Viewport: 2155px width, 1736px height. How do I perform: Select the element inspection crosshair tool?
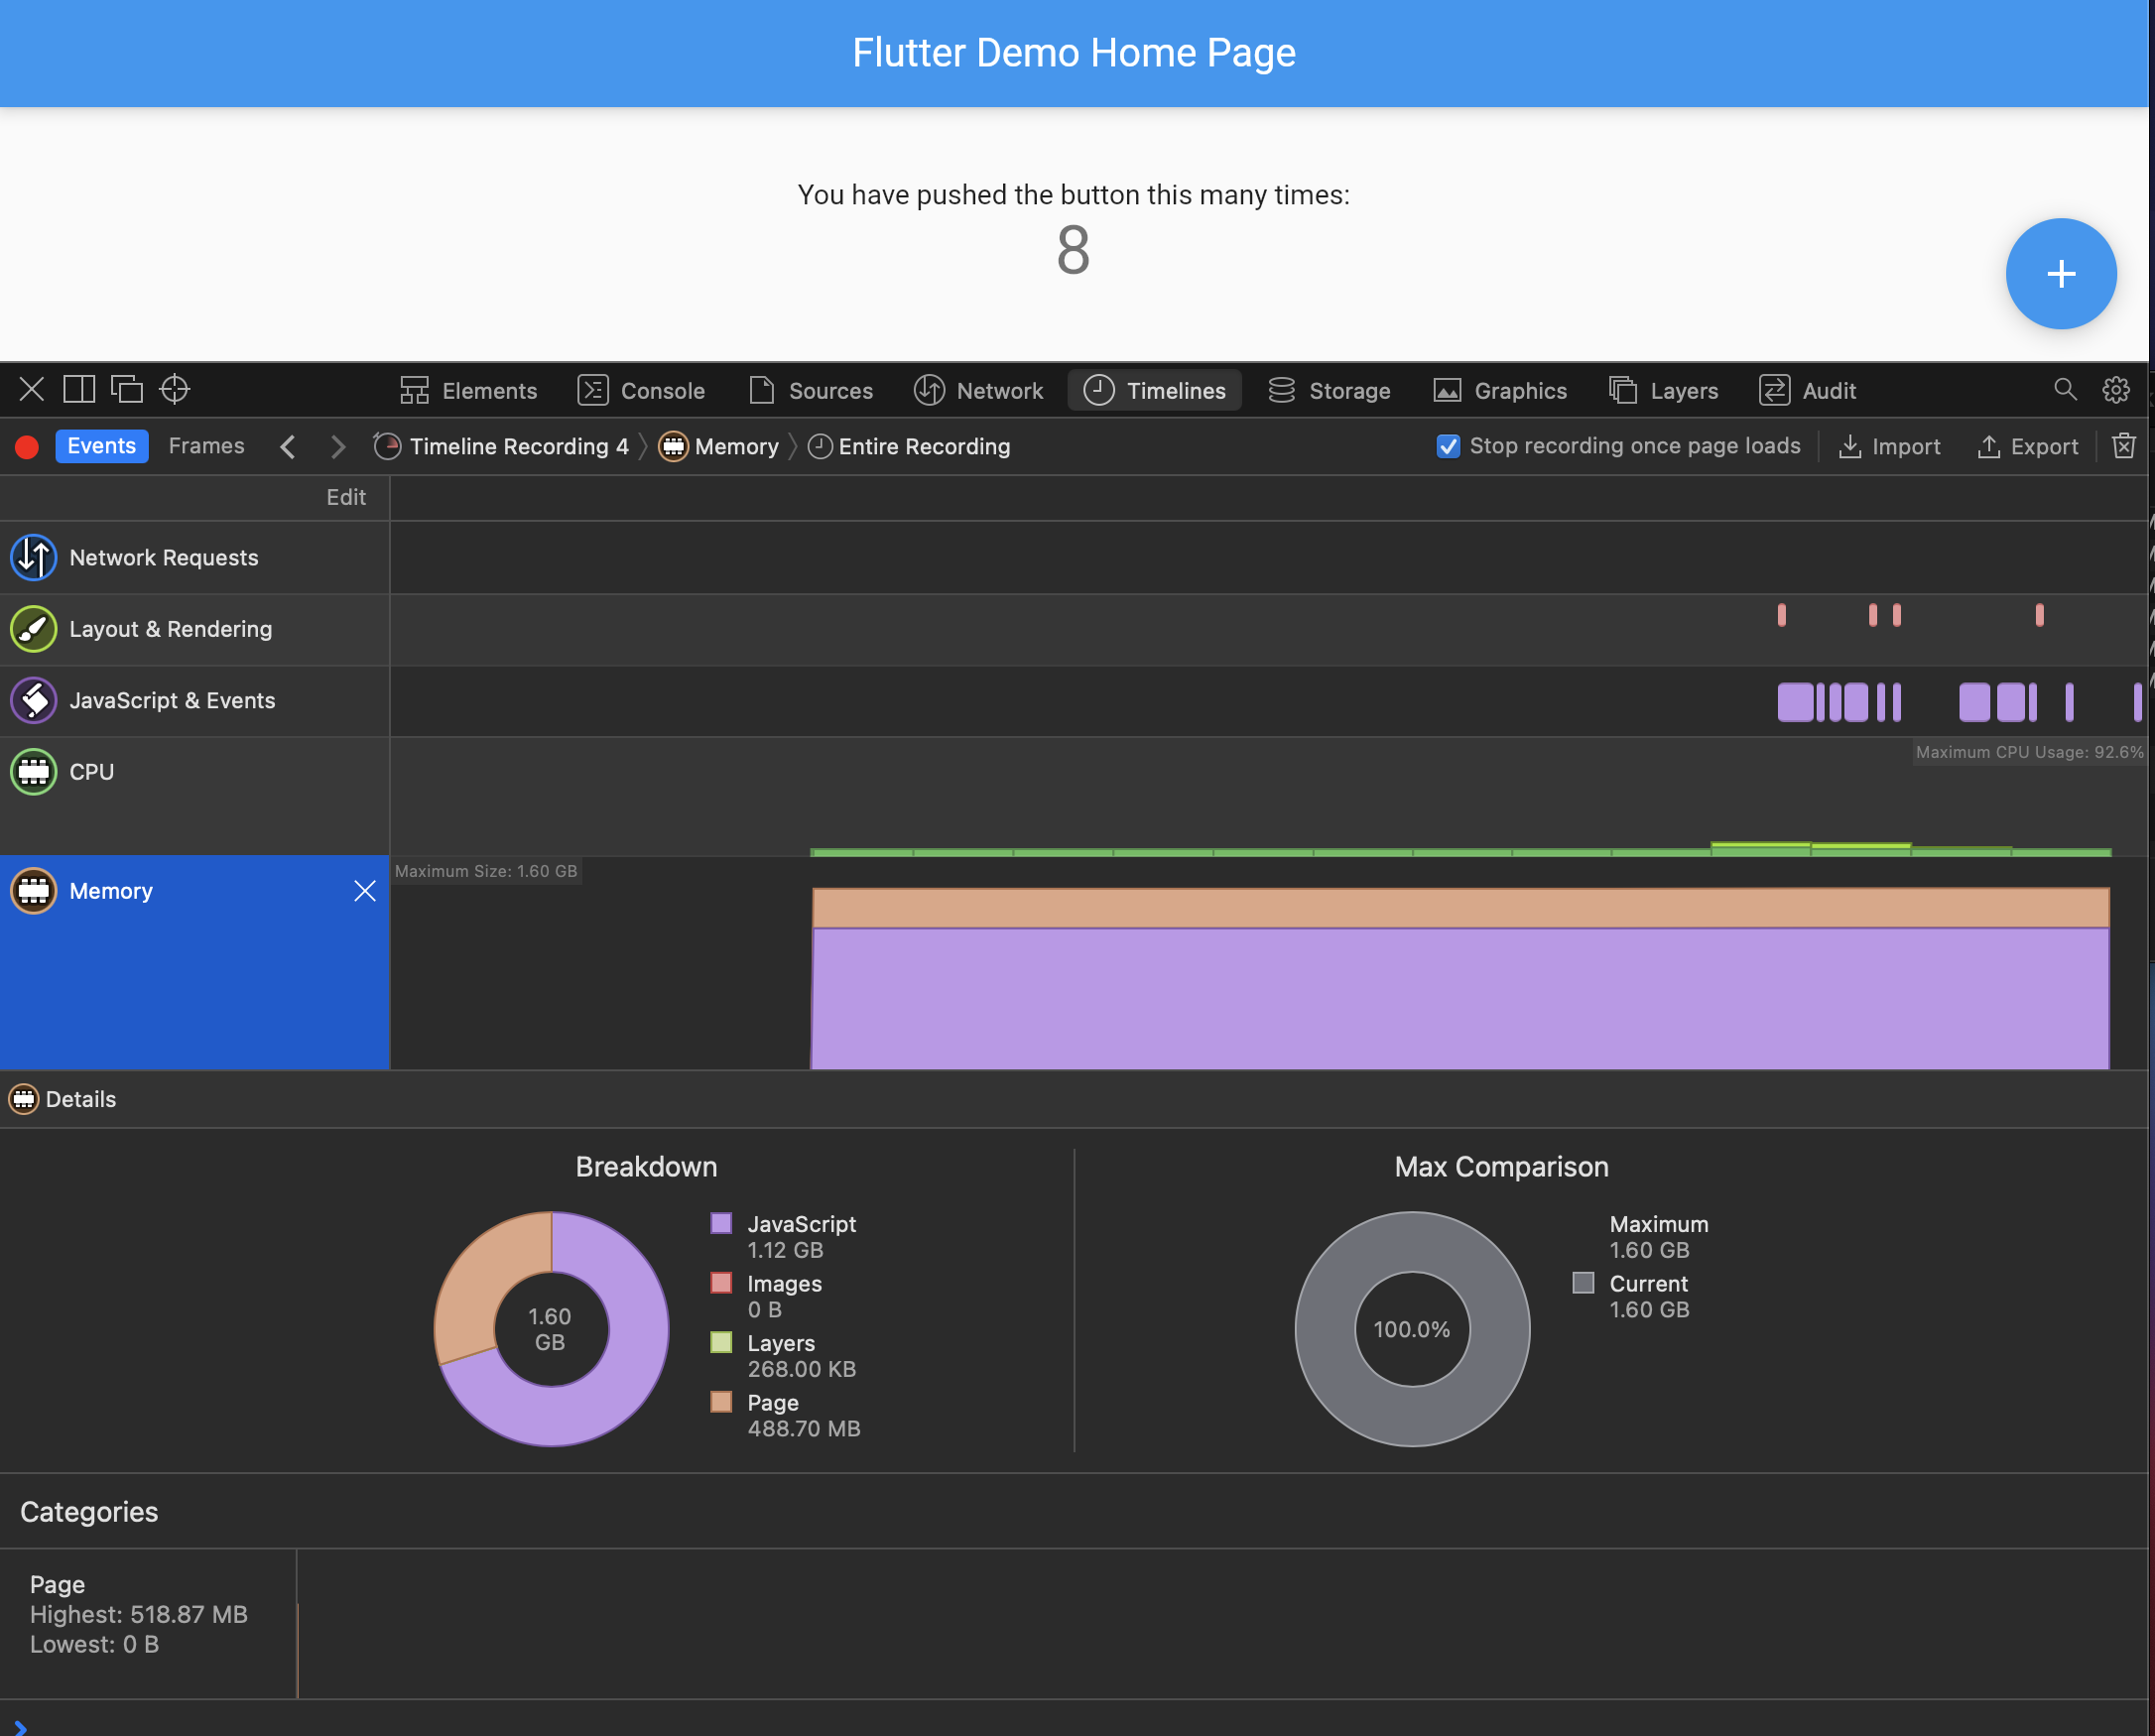pyautogui.click(x=174, y=390)
